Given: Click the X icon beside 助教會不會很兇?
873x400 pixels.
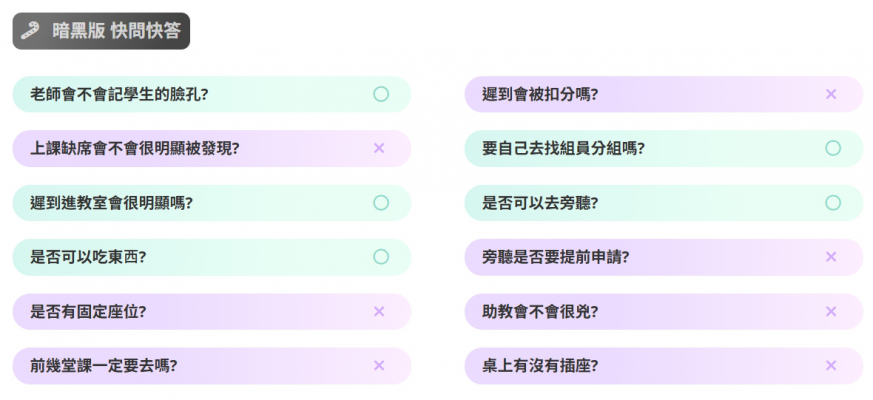Looking at the screenshot, I should (x=831, y=311).
